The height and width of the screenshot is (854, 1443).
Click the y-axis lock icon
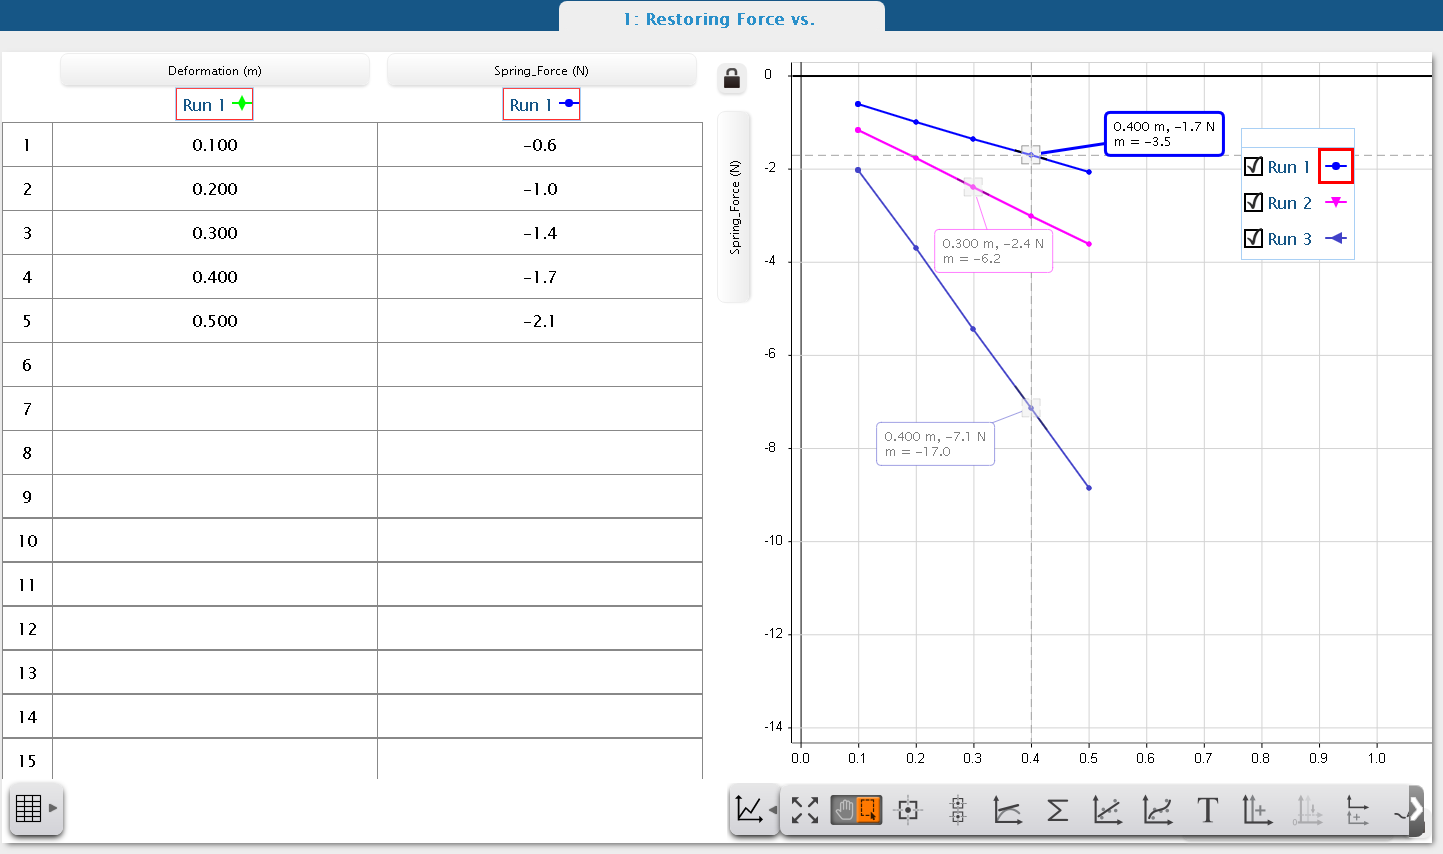pyautogui.click(x=732, y=78)
